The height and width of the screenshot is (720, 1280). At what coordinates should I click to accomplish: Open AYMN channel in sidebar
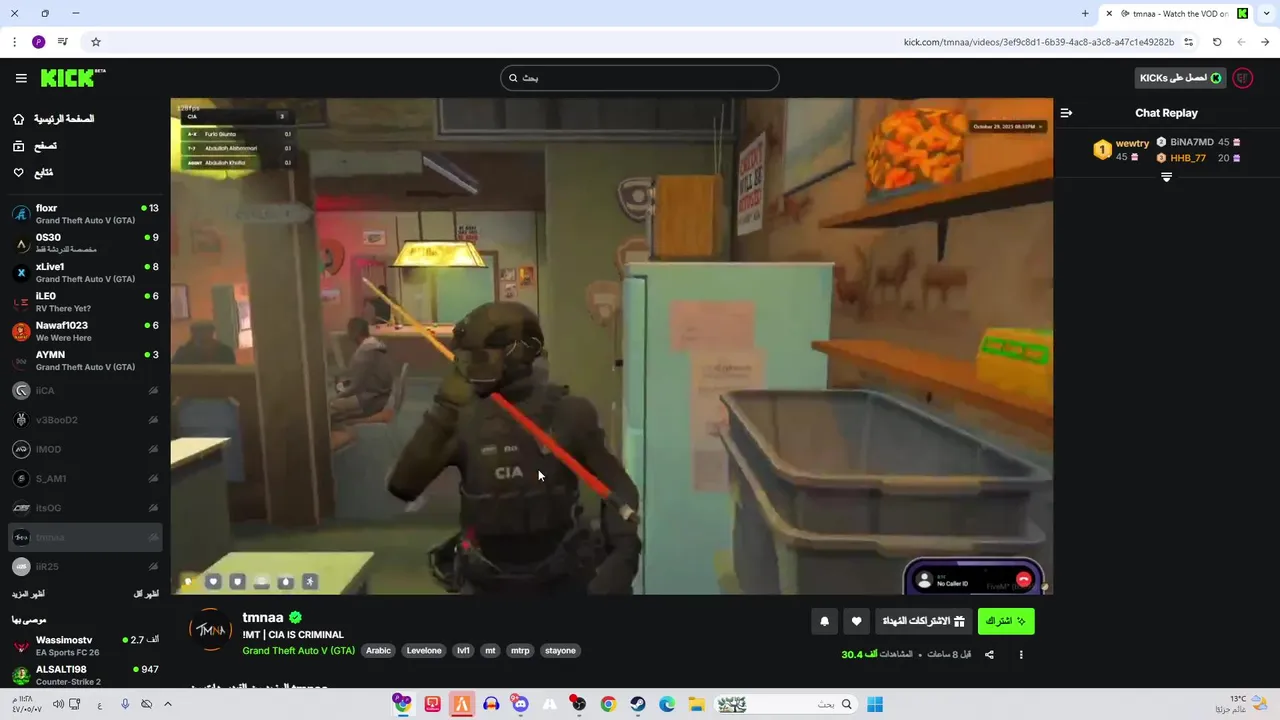click(85, 360)
